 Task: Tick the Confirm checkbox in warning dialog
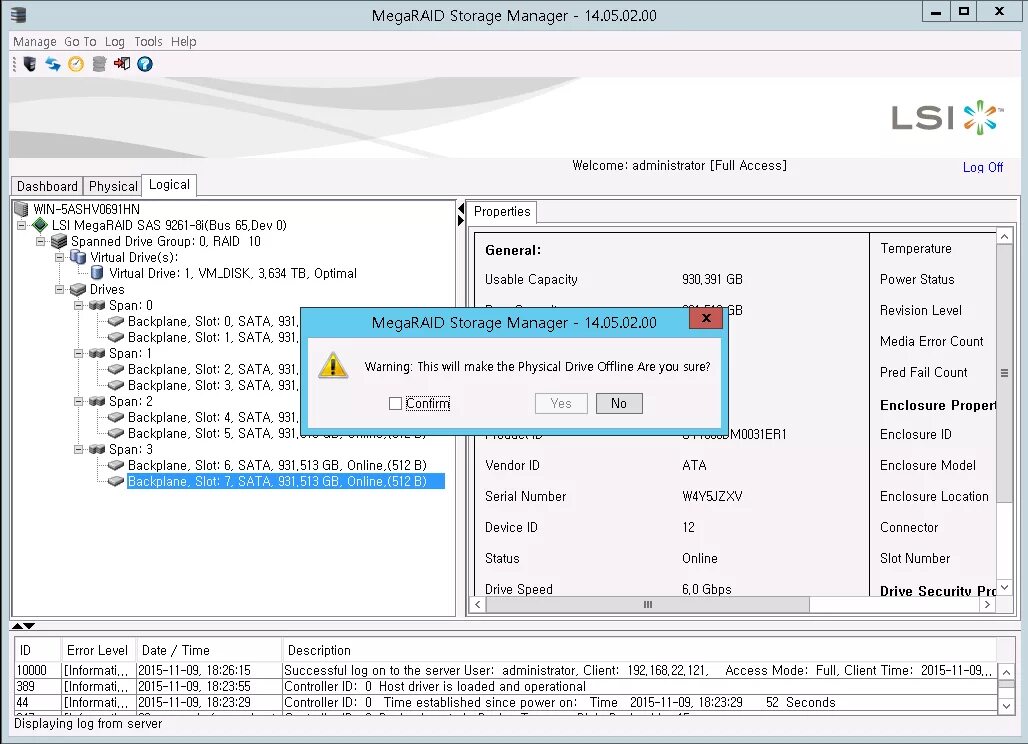395,404
